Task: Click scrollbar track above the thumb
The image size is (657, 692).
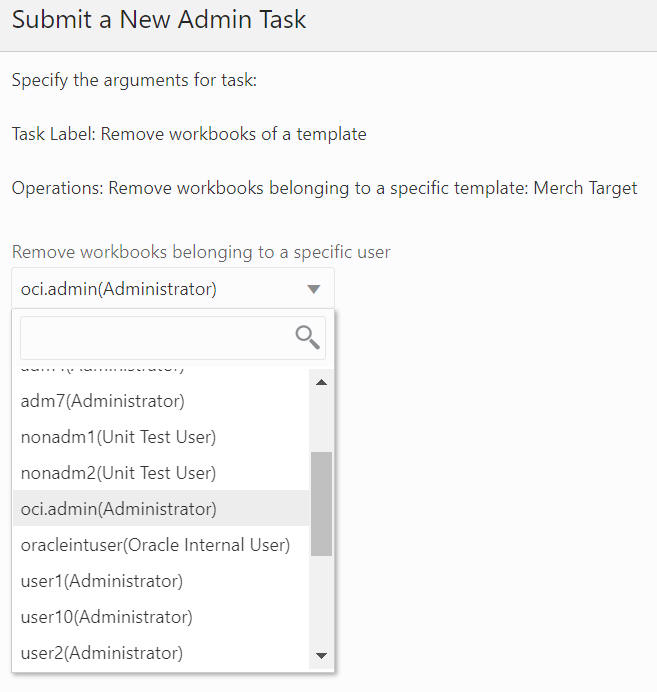Action: (x=322, y=422)
